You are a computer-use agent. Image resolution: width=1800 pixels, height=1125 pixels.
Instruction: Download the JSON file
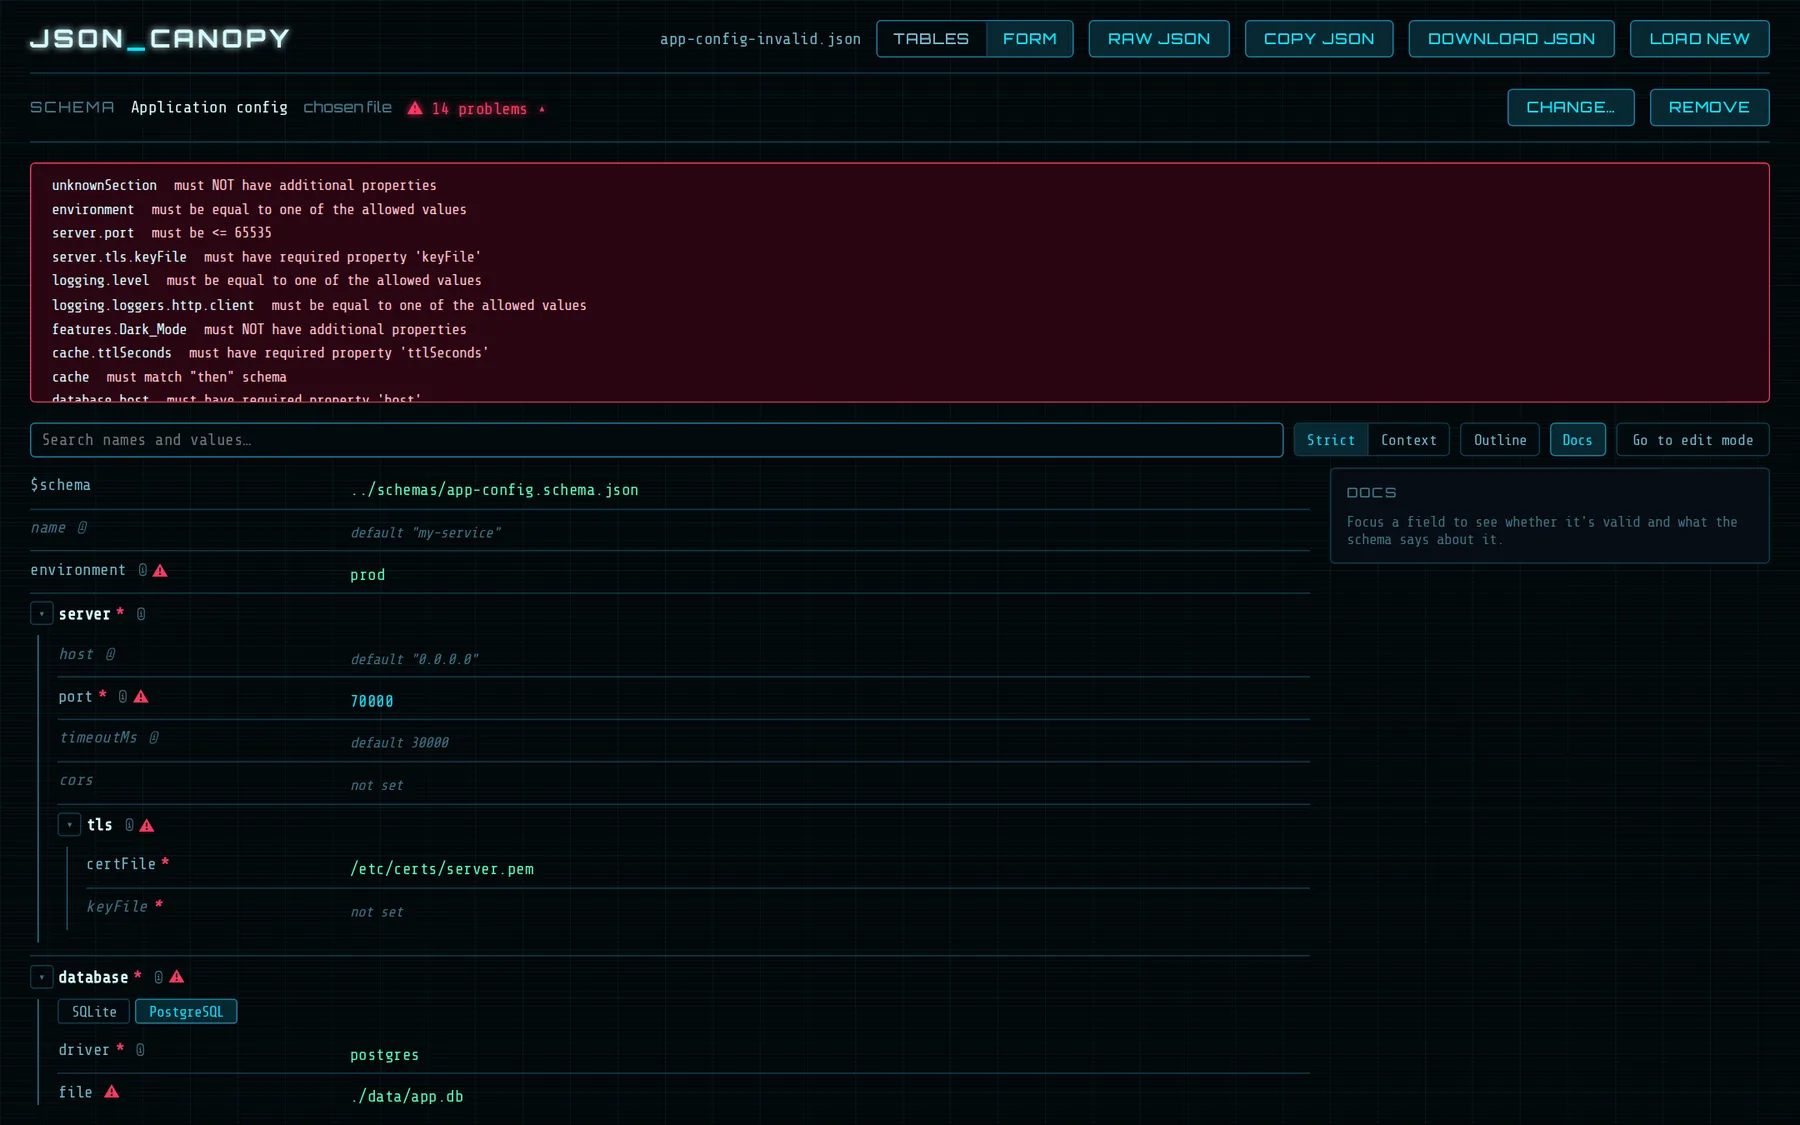(x=1511, y=39)
